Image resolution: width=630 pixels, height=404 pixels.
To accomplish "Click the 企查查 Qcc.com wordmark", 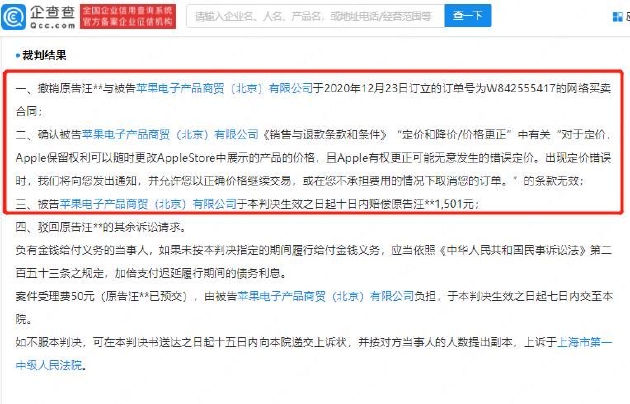I will point(53,16).
